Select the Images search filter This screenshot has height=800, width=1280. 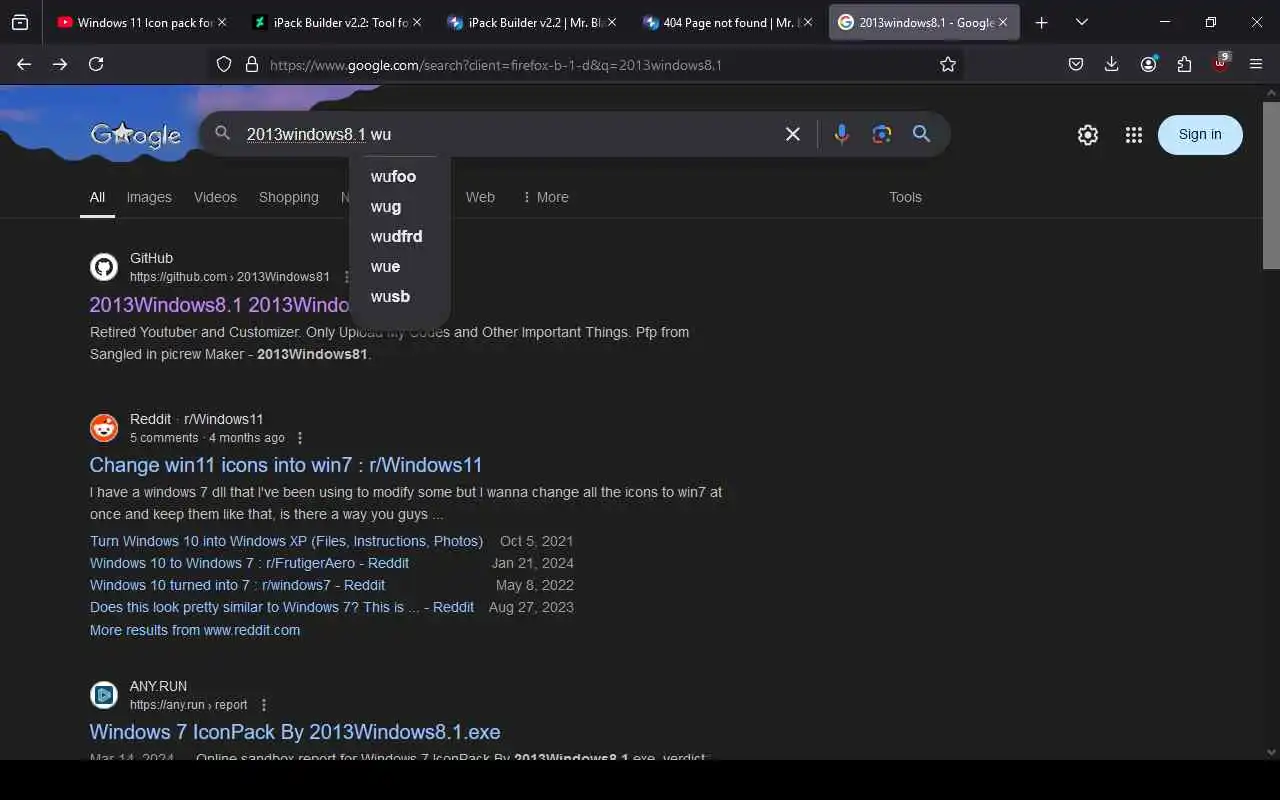149,197
